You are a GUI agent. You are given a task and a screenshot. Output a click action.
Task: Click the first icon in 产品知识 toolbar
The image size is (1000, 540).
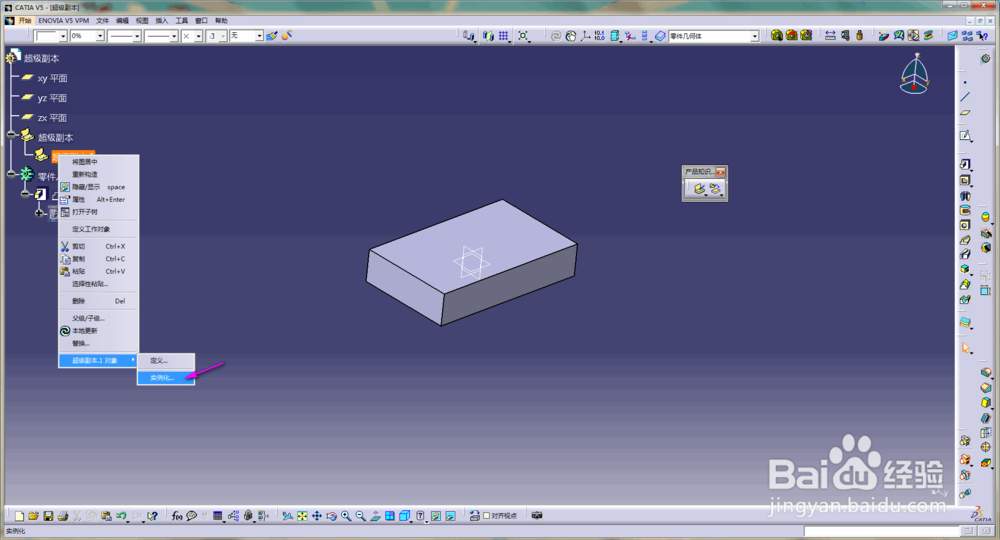(699, 189)
